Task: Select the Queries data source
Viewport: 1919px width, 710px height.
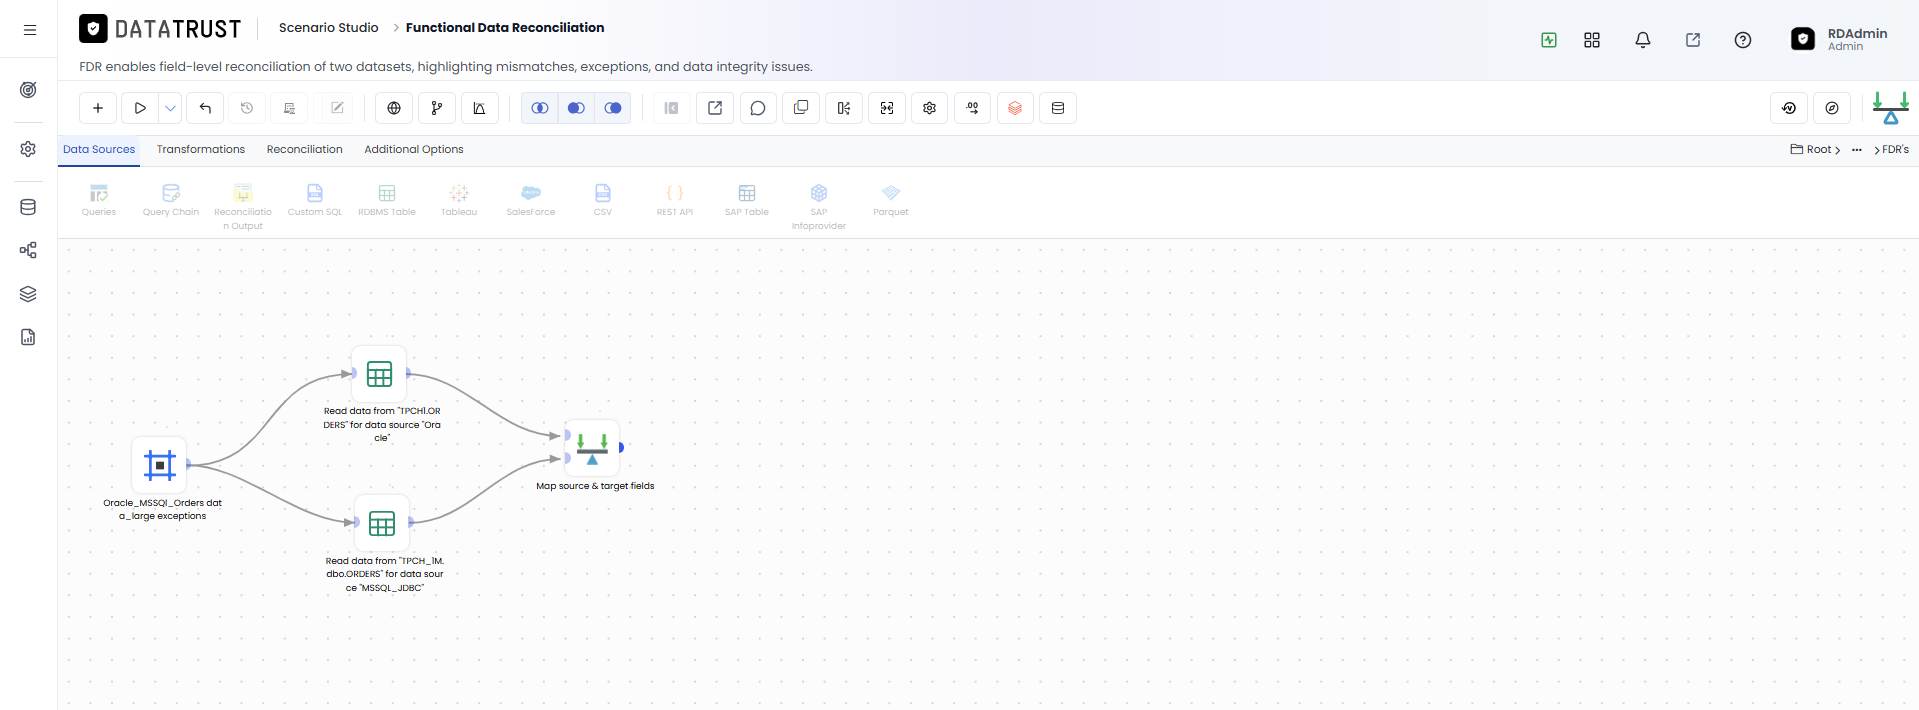Action: click(x=99, y=200)
